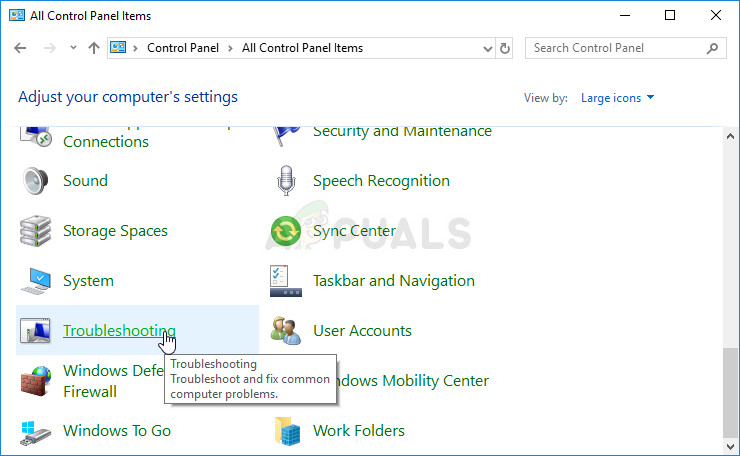The image size is (740, 456).
Task: Open the Taskbar and Navigation link
Action: click(x=394, y=281)
